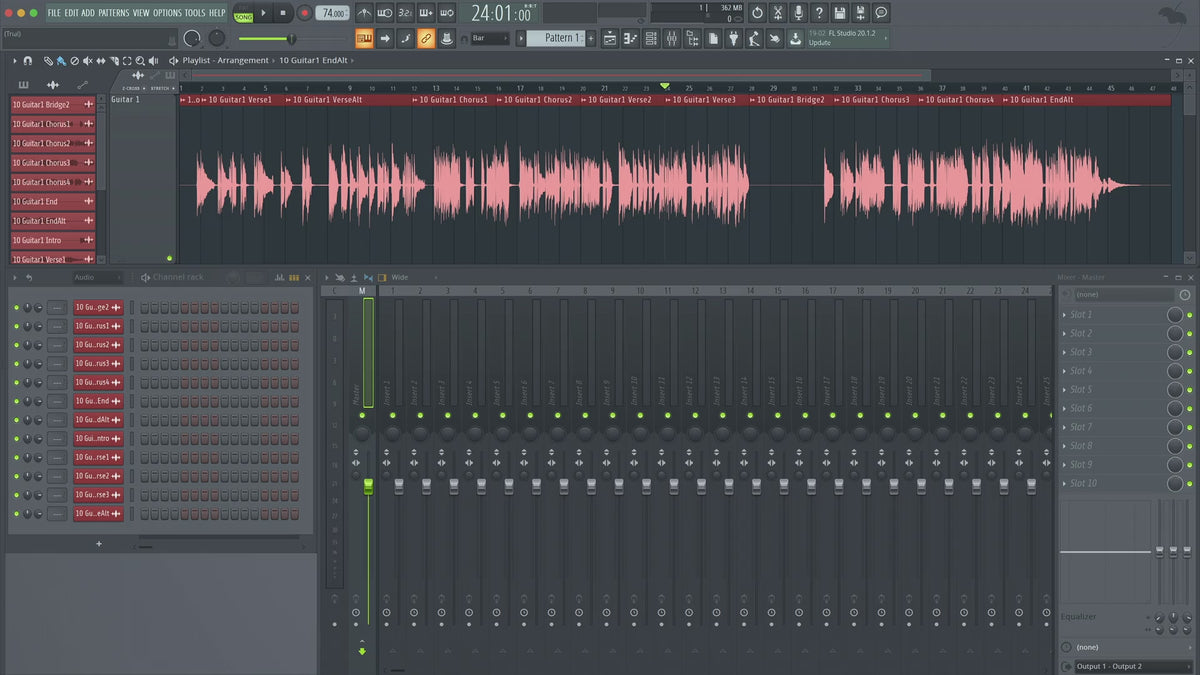Viewport: 1200px width, 675px height.
Task: Click the 10 Gu..End channel button
Action: coord(98,401)
